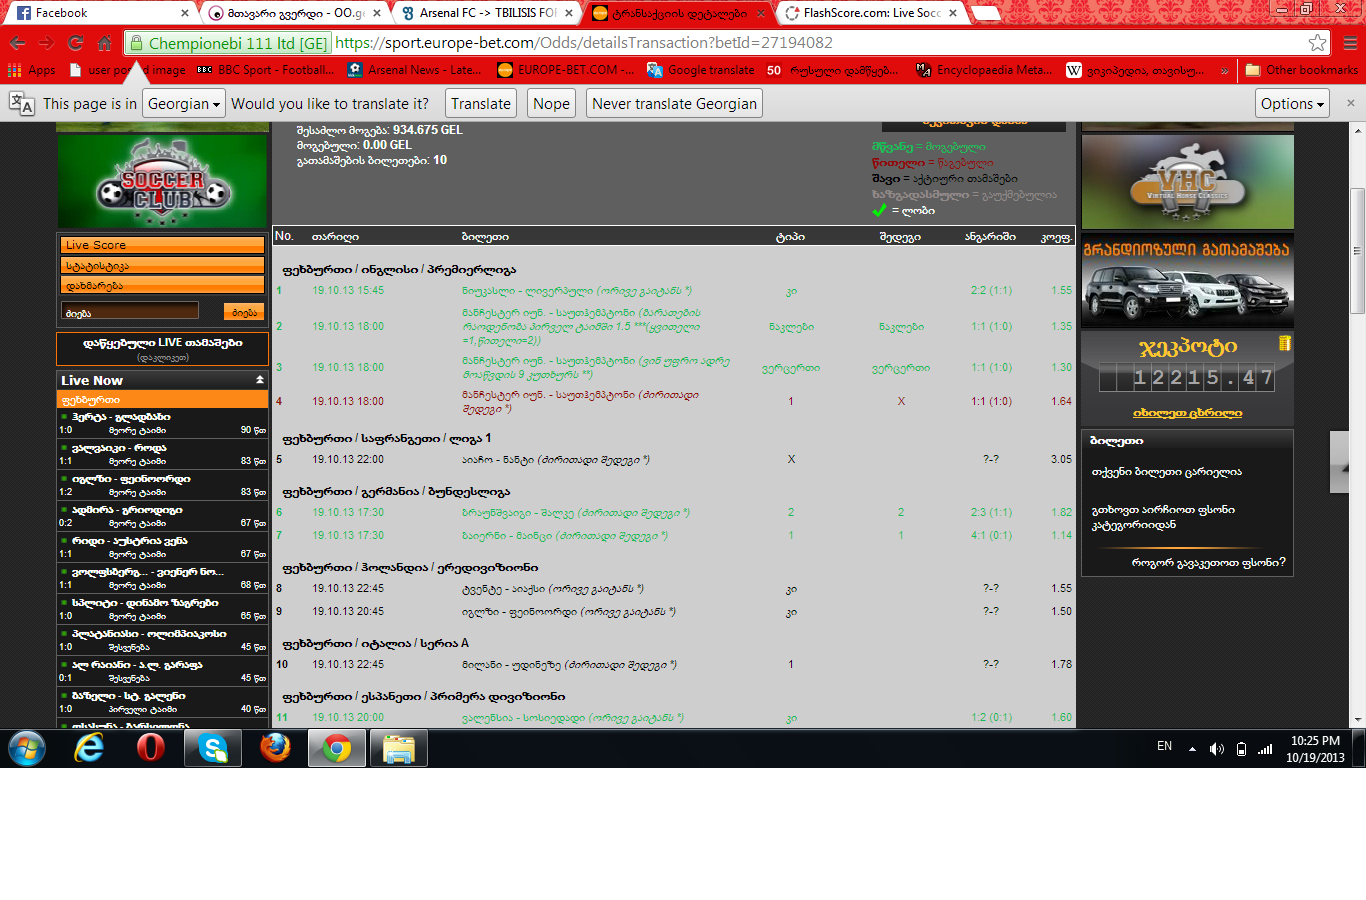The width and height of the screenshot is (1366, 900).
Task: Click the EN language indicator in tray
Action: click(1164, 746)
